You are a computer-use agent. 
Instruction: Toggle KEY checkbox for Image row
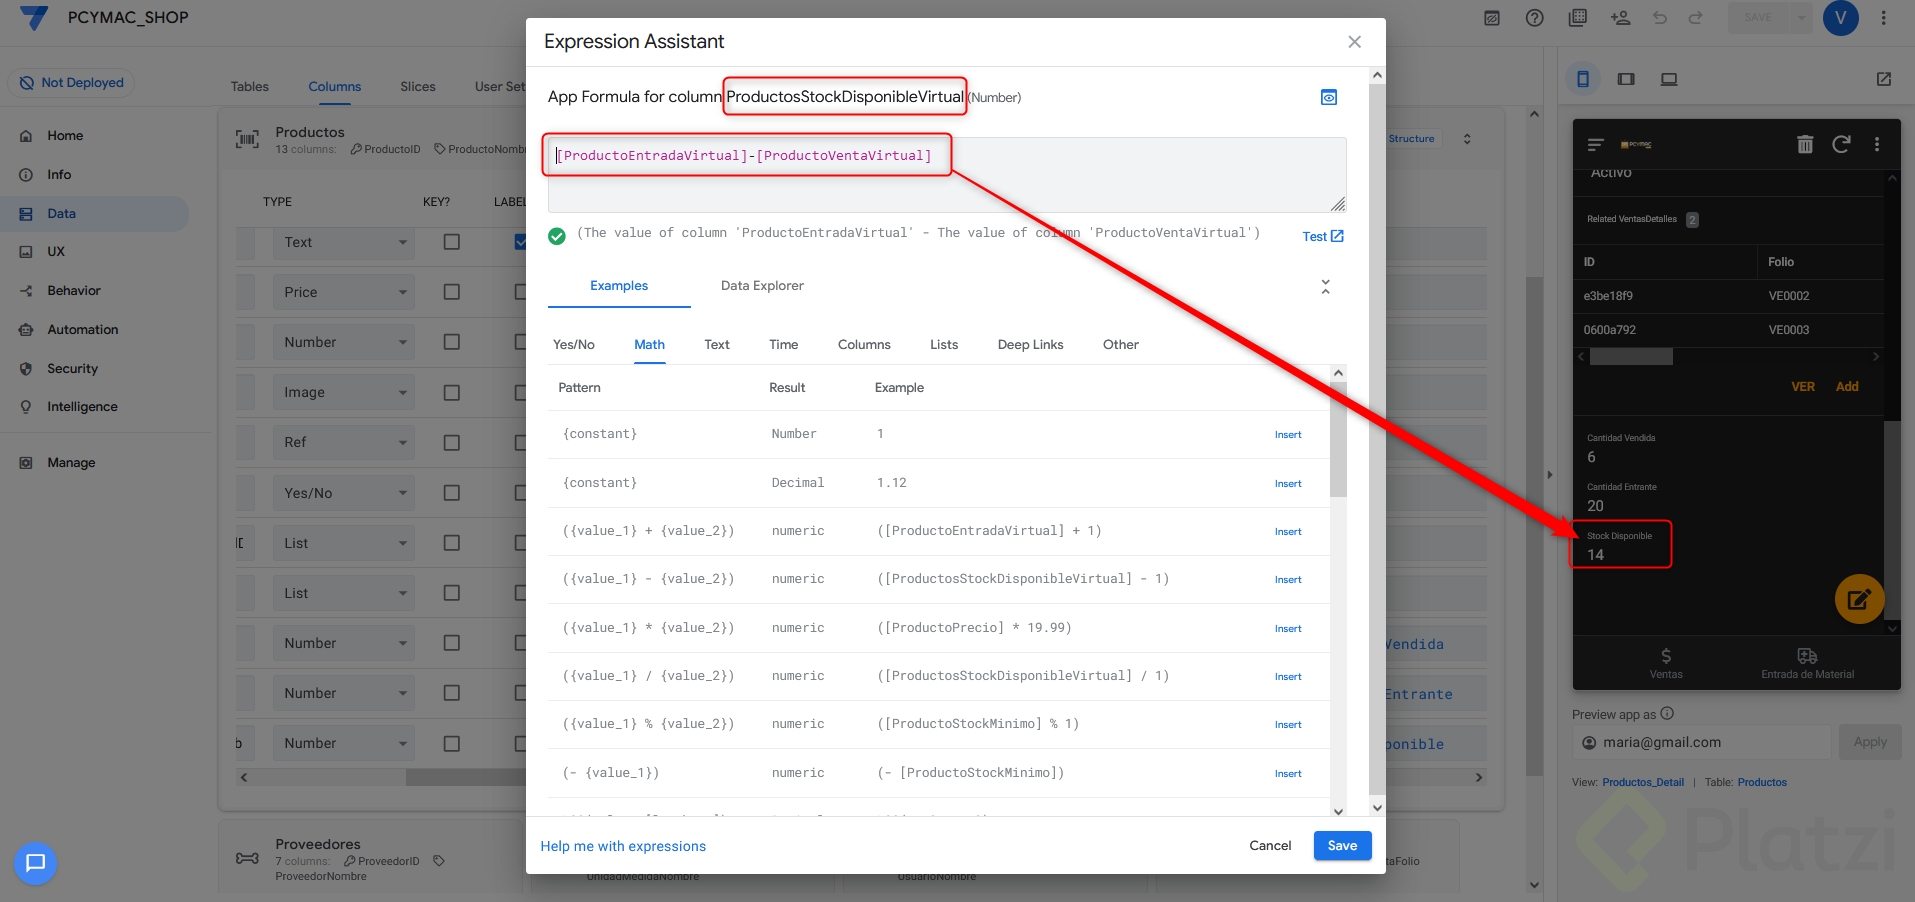coord(452,393)
